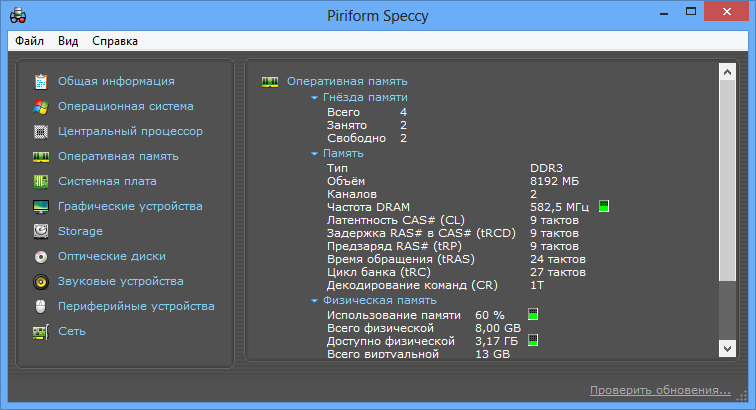View the Звуковые устройства section
Screen dimensions: 756x410
(x=121, y=281)
